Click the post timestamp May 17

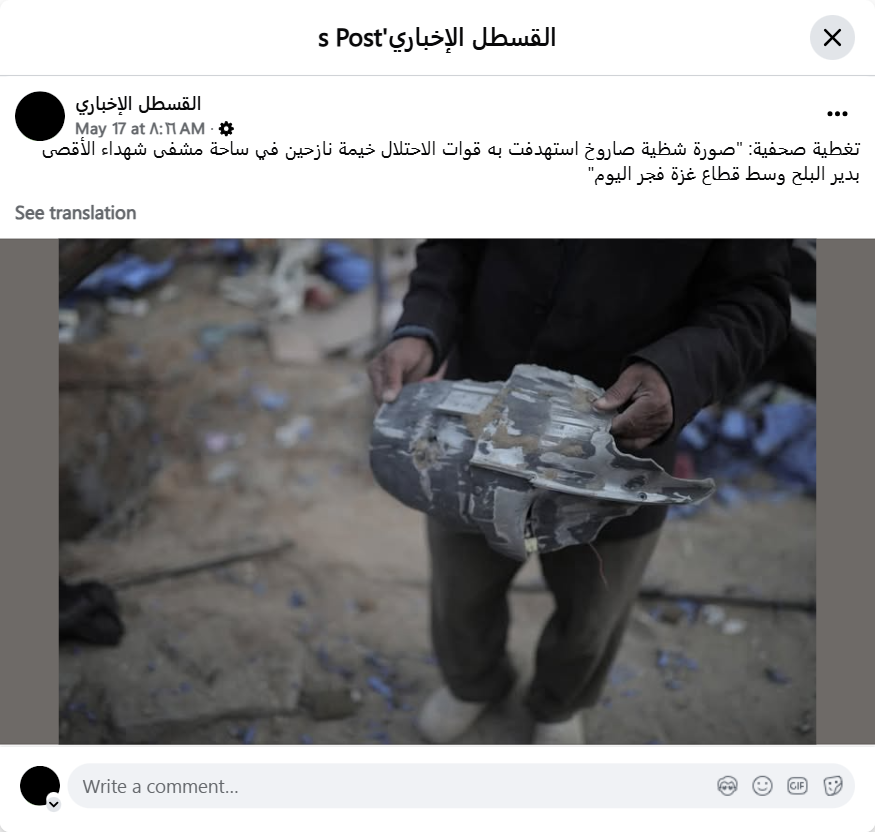coord(140,129)
